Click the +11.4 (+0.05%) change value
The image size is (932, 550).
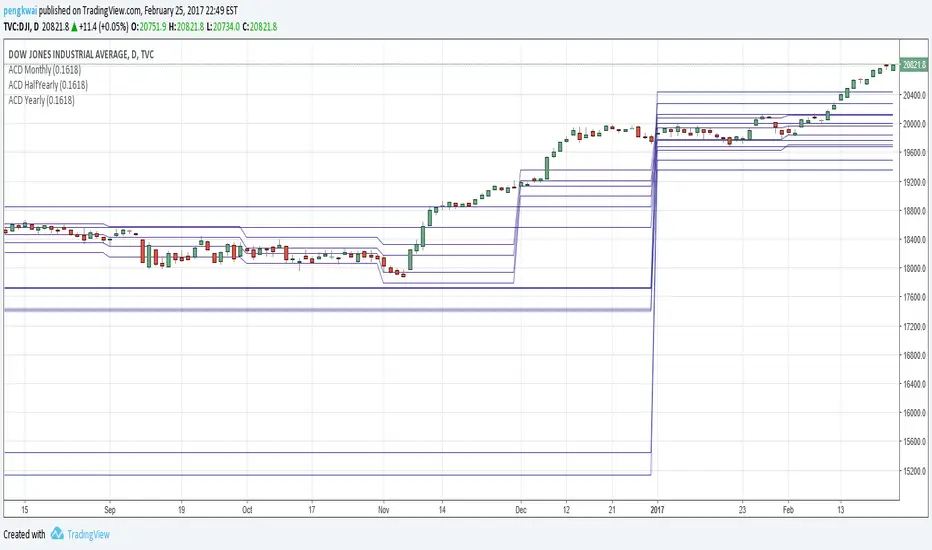tap(104, 27)
